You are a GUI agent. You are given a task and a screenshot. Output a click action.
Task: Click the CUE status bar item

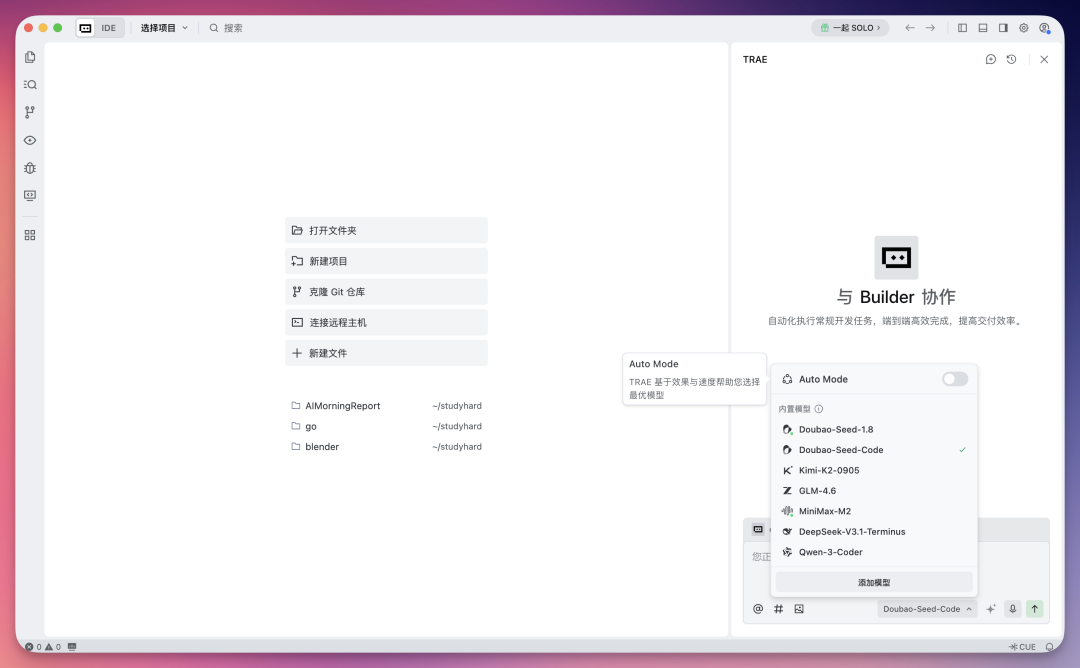pos(1022,647)
